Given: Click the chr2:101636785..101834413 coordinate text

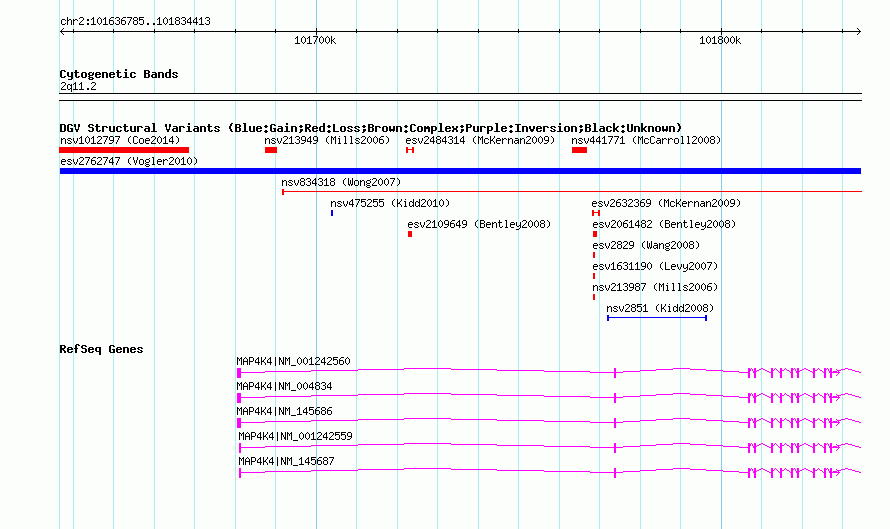Looking at the screenshot, I should [x=135, y=21].
